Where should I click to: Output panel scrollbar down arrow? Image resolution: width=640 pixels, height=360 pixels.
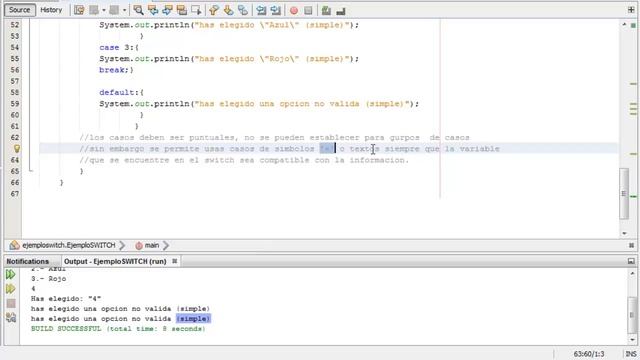pyautogui.click(x=632, y=340)
